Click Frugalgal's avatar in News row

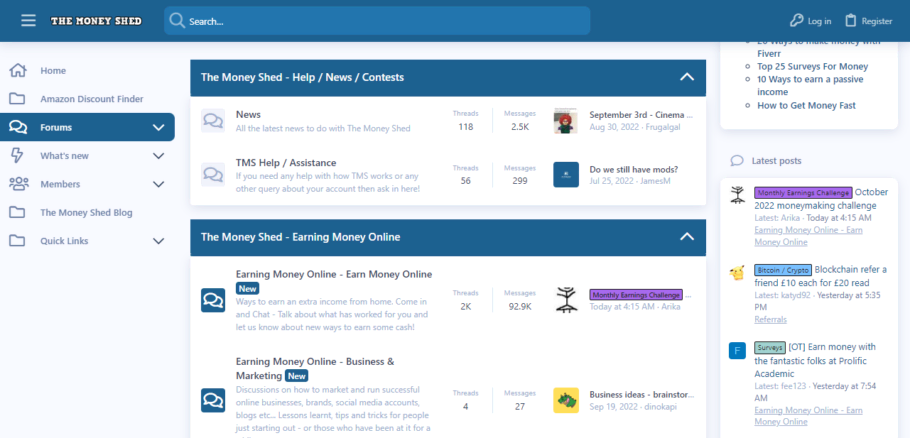point(566,121)
